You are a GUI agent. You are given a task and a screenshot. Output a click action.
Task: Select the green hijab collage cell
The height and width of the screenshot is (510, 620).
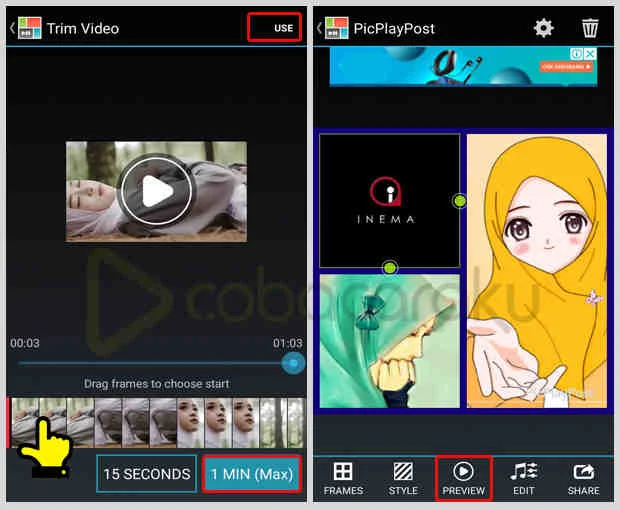[389, 341]
